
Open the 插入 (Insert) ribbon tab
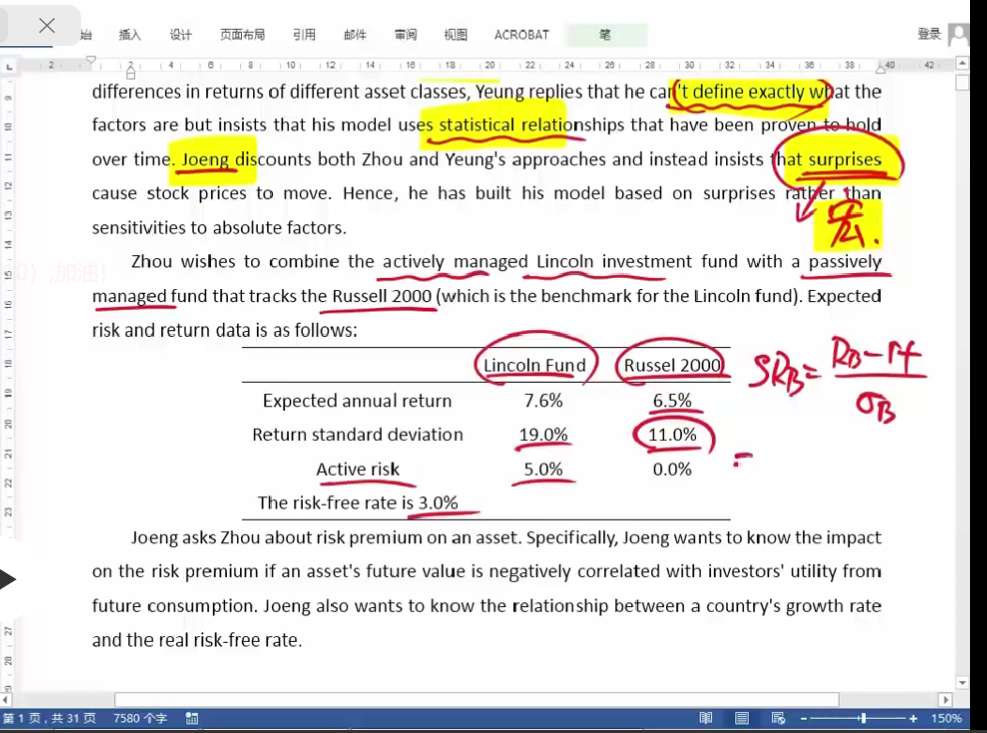point(130,35)
